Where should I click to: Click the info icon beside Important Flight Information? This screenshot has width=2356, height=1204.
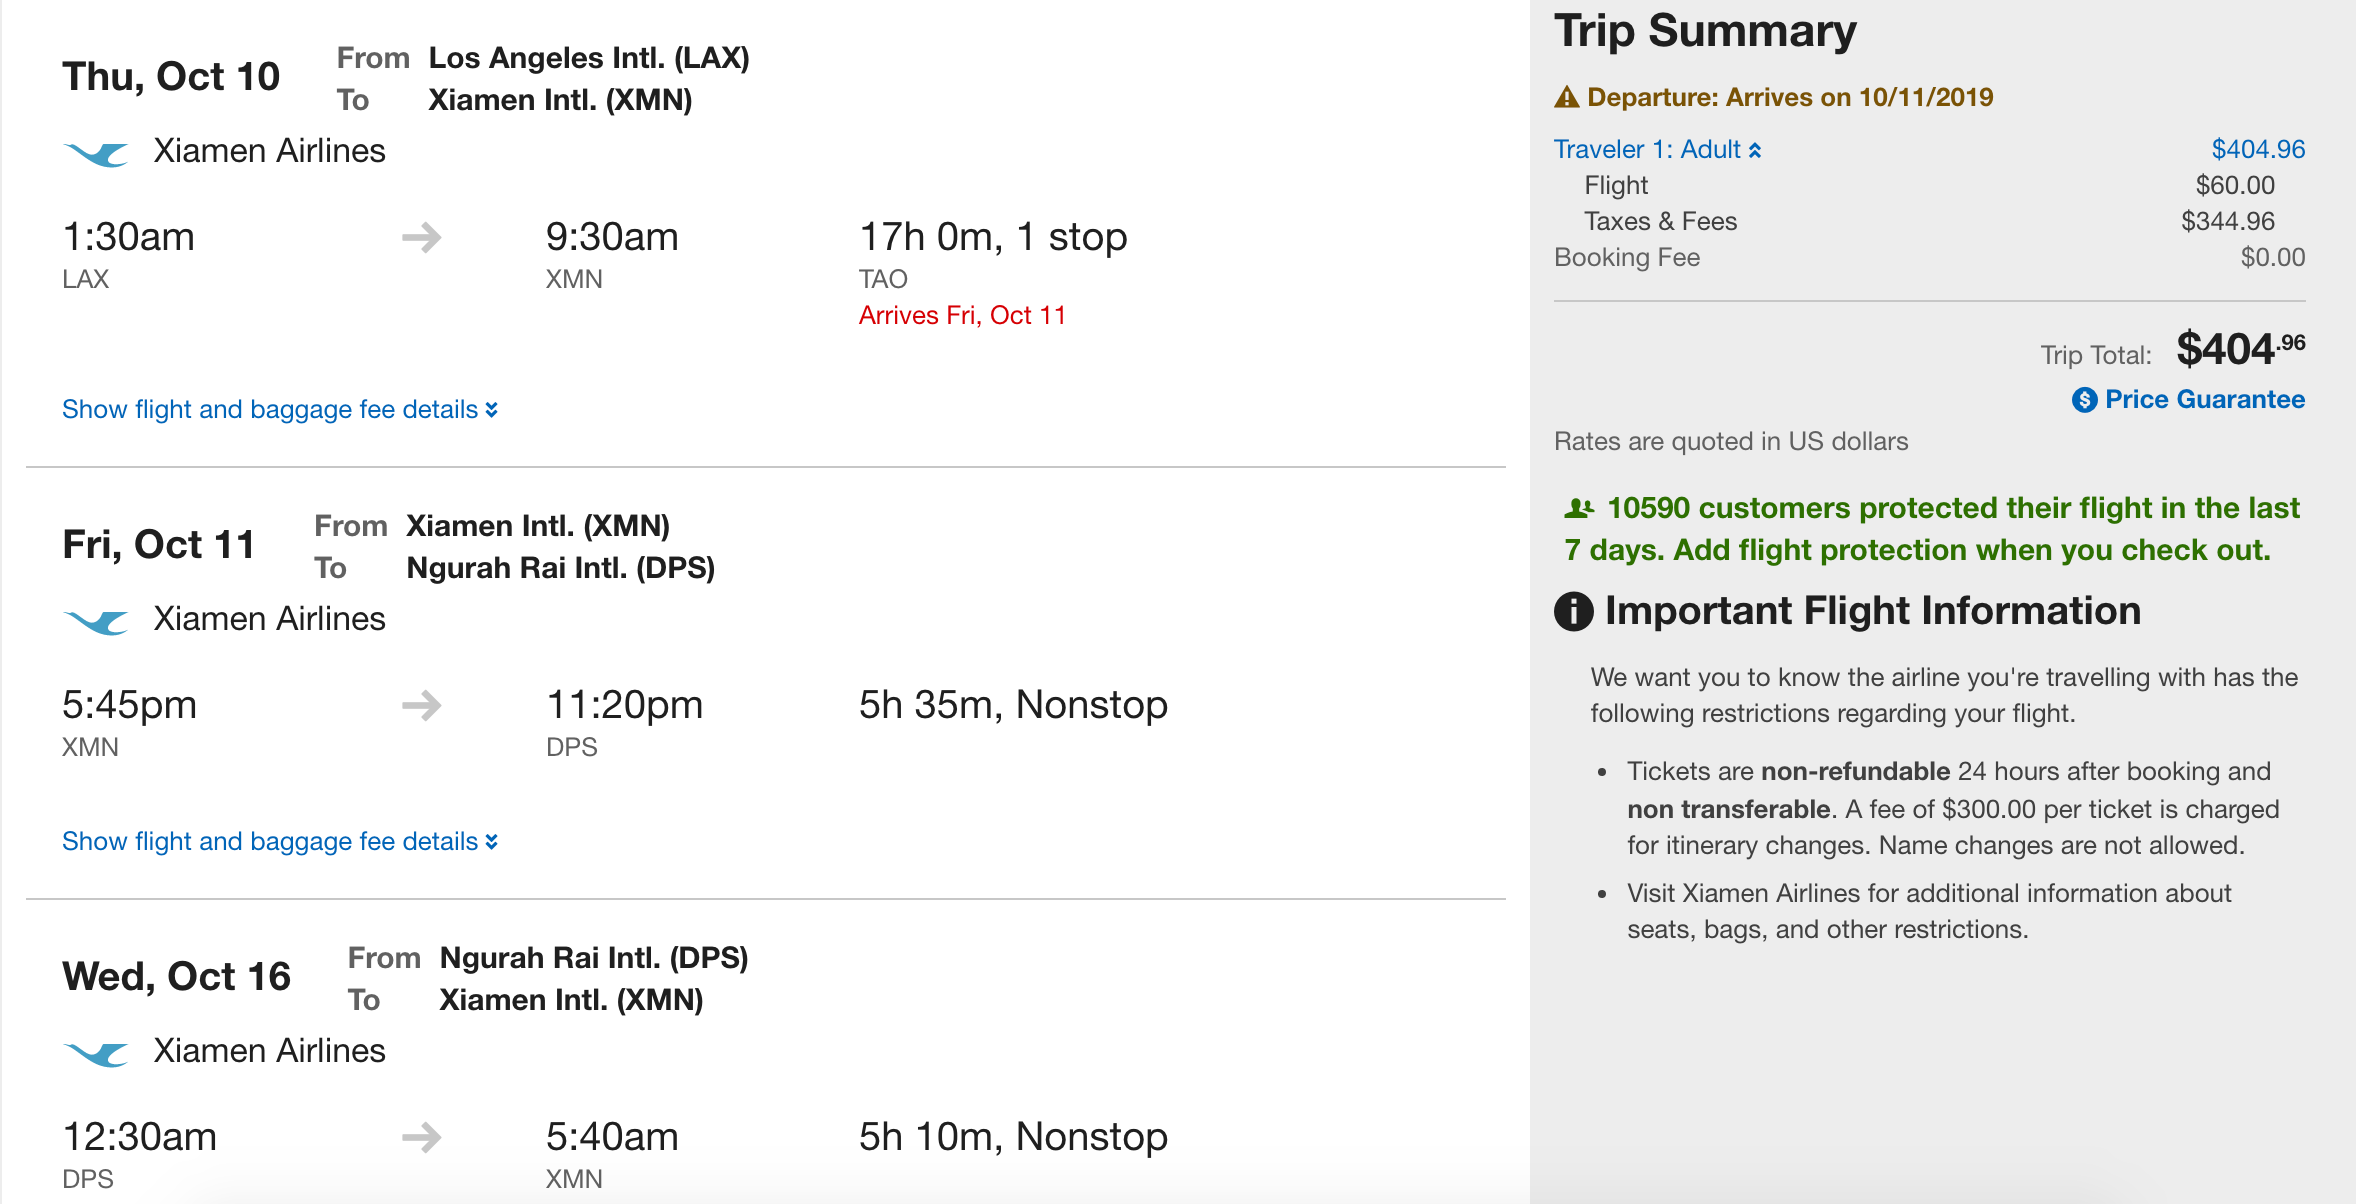point(1573,611)
